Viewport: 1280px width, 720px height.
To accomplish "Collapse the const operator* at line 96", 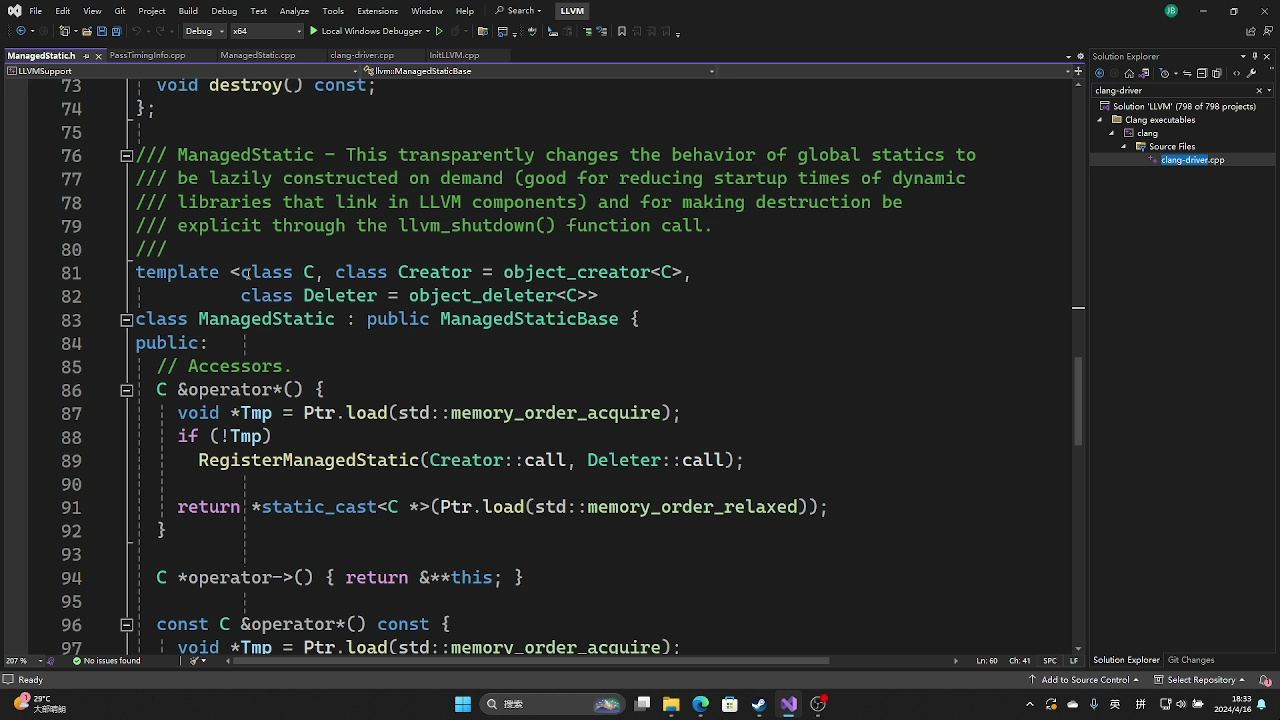I will (127, 624).
